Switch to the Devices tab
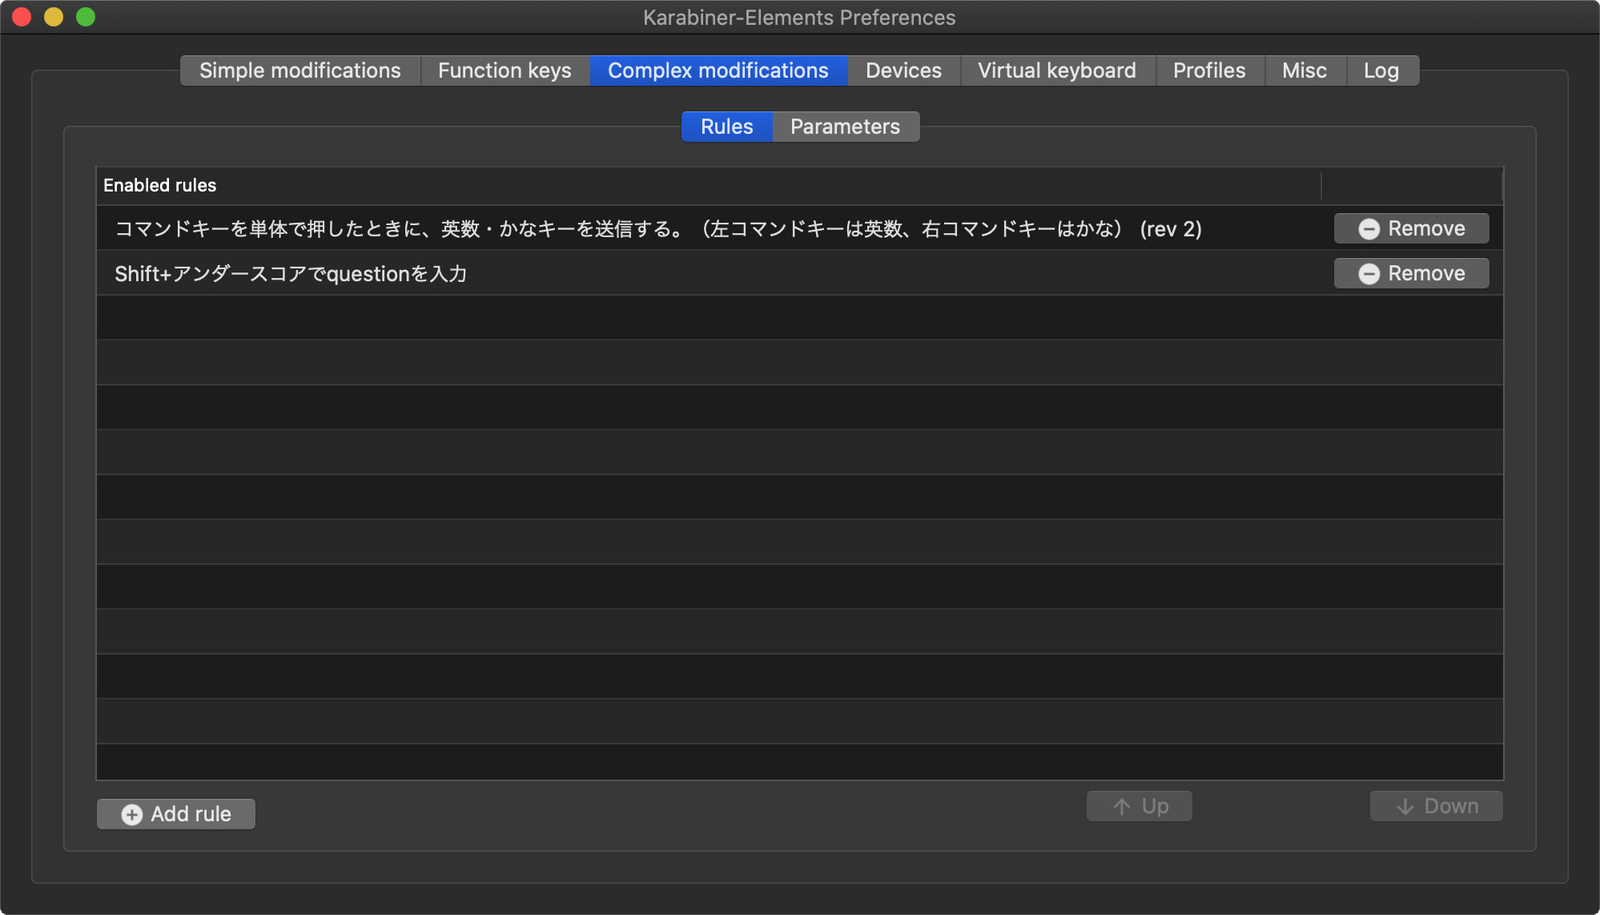The width and height of the screenshot is (1600, 915). 902,70
